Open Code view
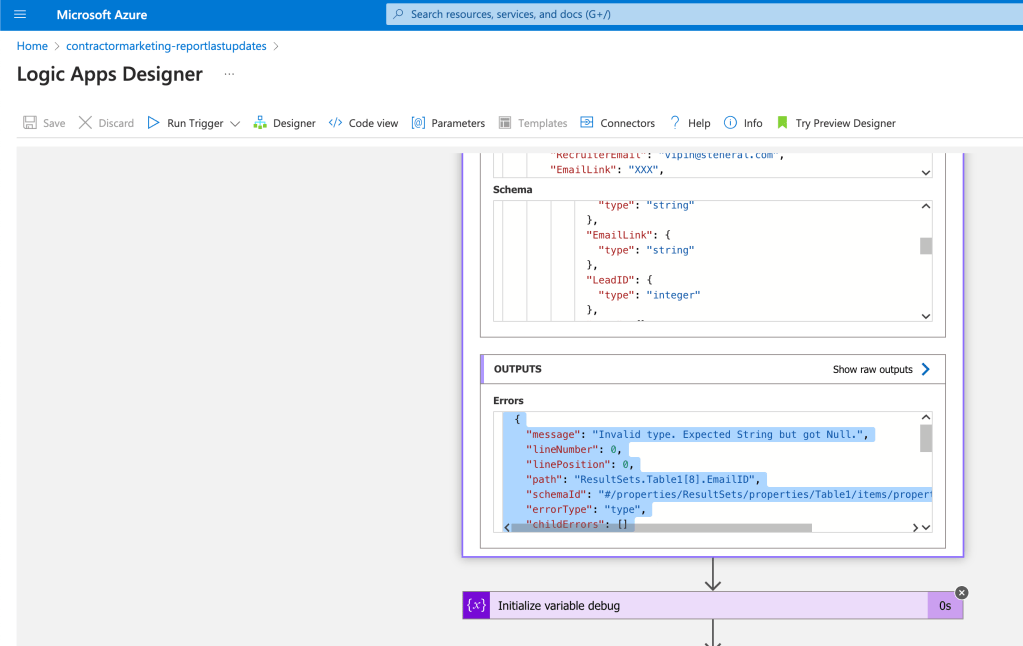Screen dimensions: 1023x646 (363, 123)
